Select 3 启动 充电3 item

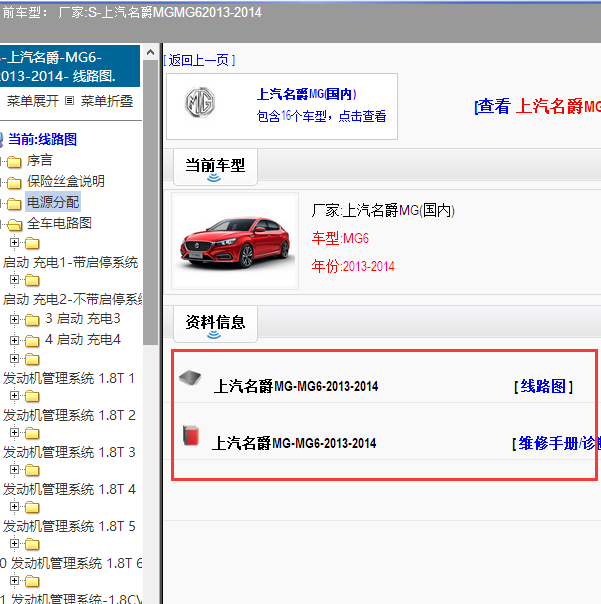point(83,318)
